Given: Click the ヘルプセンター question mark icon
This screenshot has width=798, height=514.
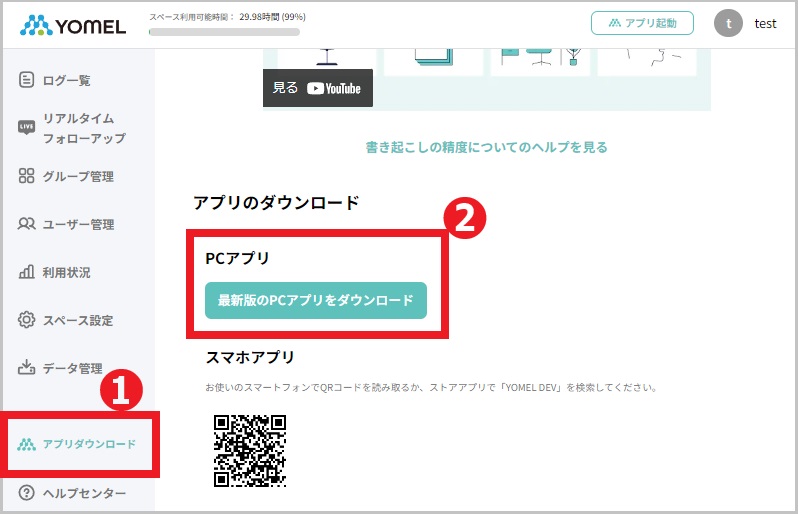Looking at the screenshot, I should coord(26,493).
